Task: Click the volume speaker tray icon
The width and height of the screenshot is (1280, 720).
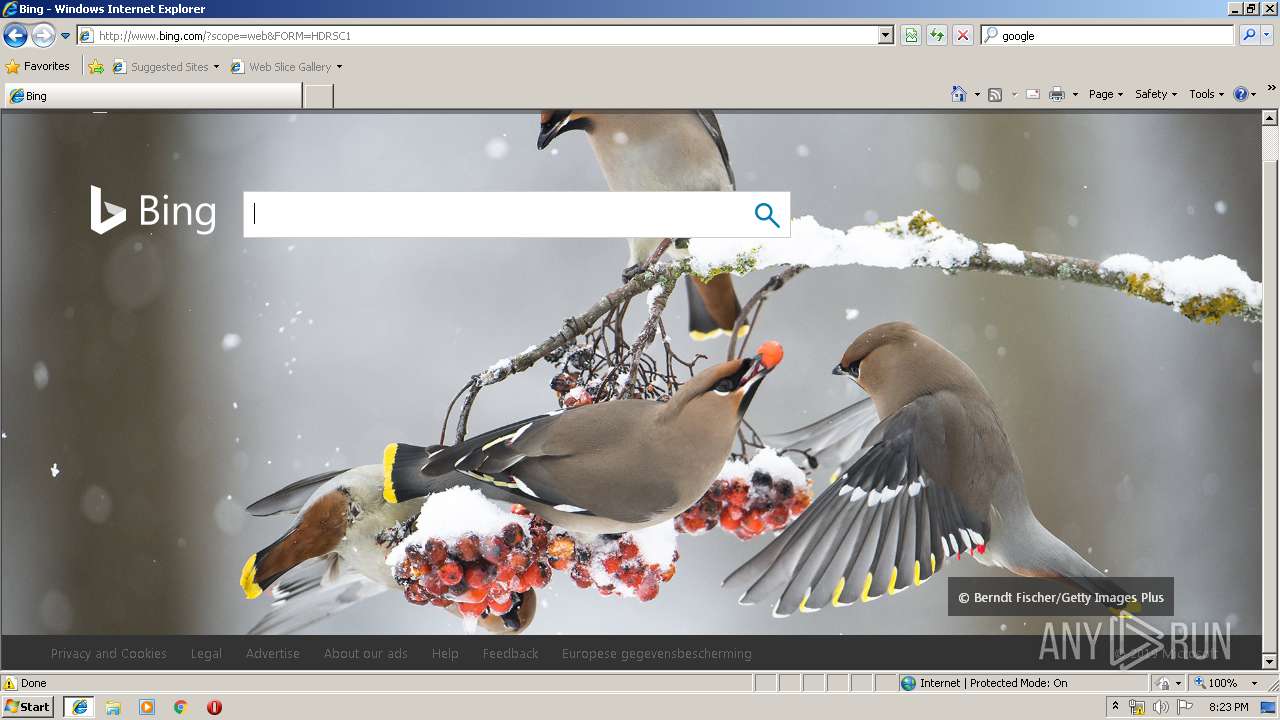Action: (x=1160, y=707)
